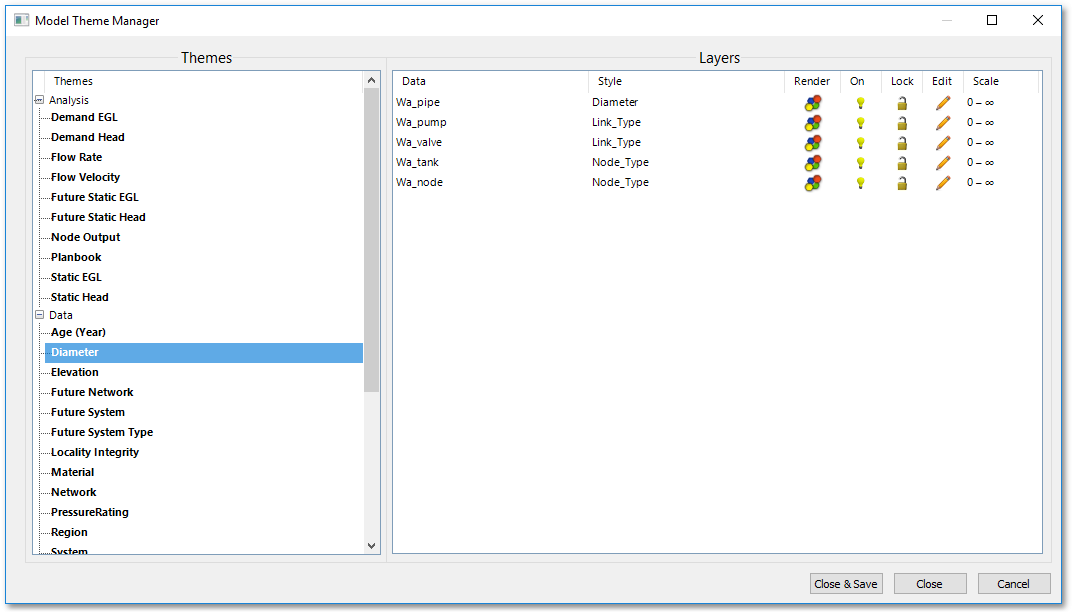Toggle the padlock for Wa_tank layer
This screenshot has width=1073, height=615.
tap(902, 163)
